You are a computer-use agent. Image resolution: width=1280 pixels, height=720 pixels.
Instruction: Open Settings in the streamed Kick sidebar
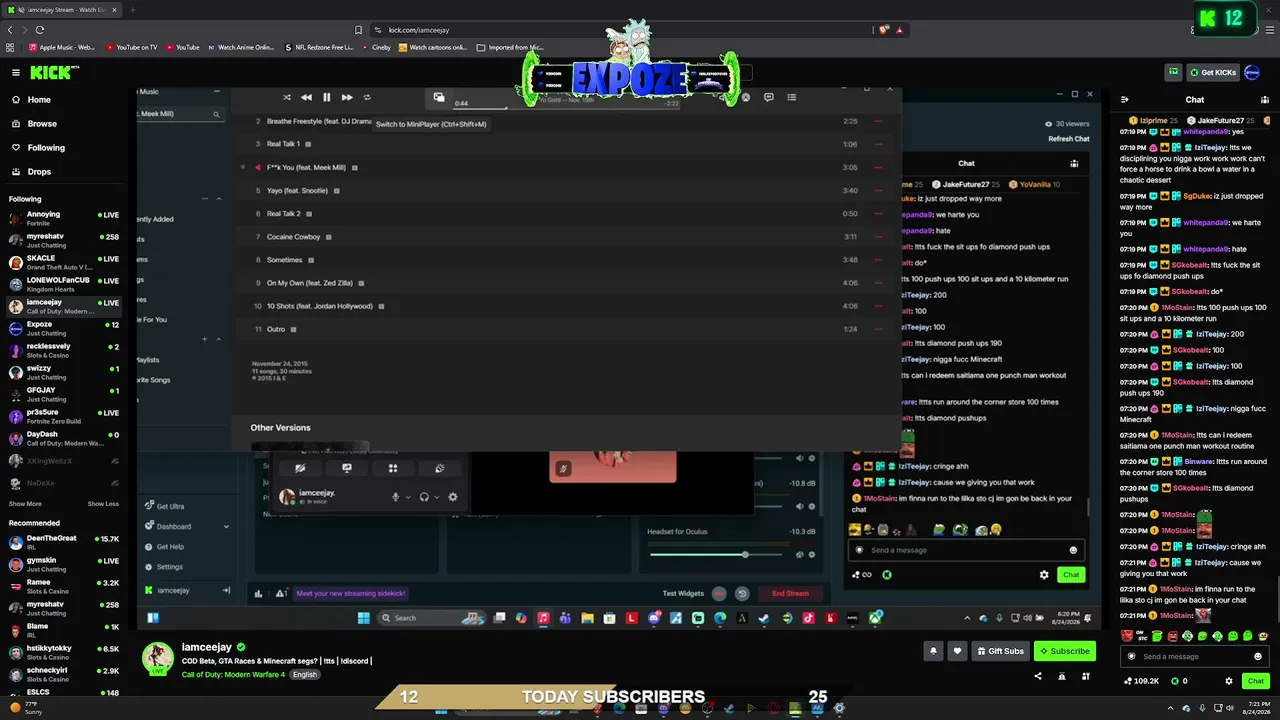(x=163, y=567)
